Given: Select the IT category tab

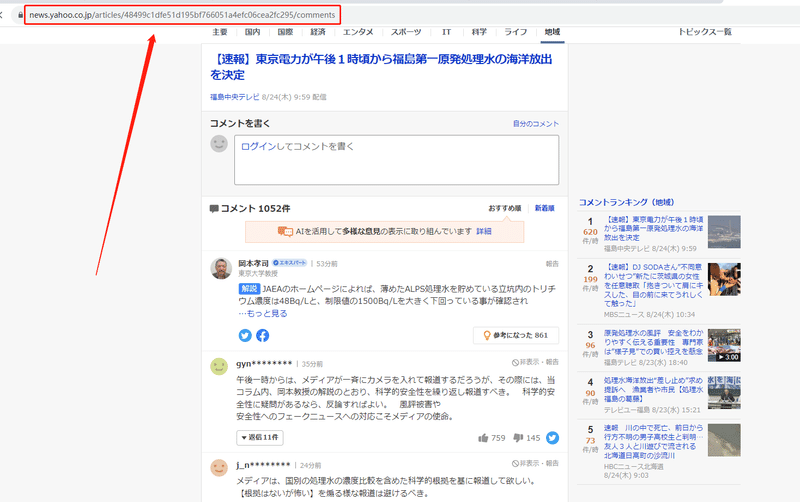Looking at the screenshot, I should pos(446,32).
